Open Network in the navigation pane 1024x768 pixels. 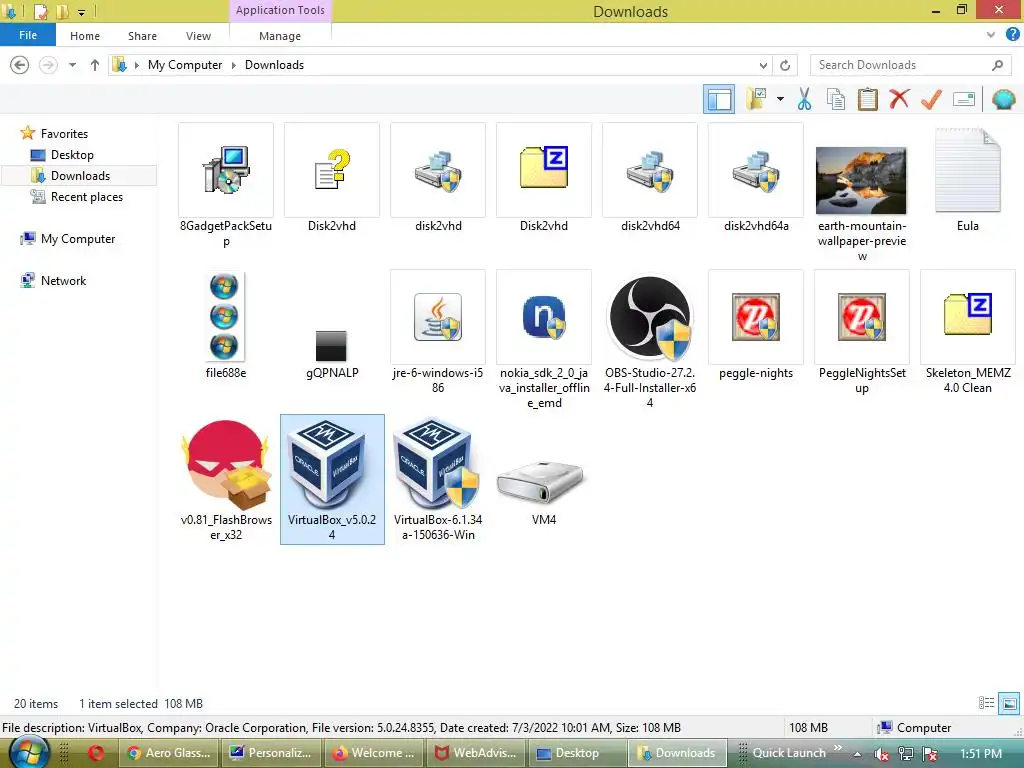pos(63,281)
